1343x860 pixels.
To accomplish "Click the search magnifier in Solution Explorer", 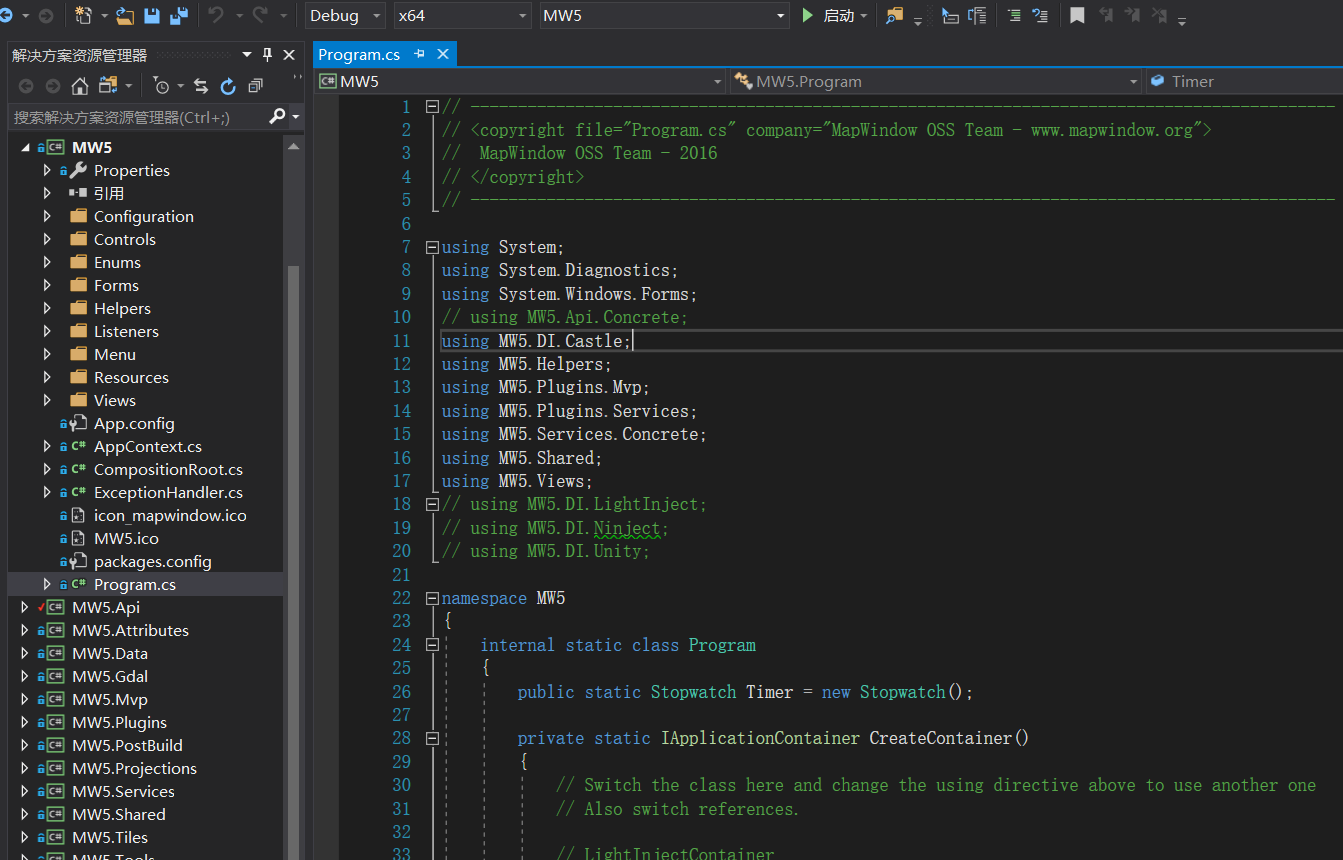I will click(x=278, y=117).
